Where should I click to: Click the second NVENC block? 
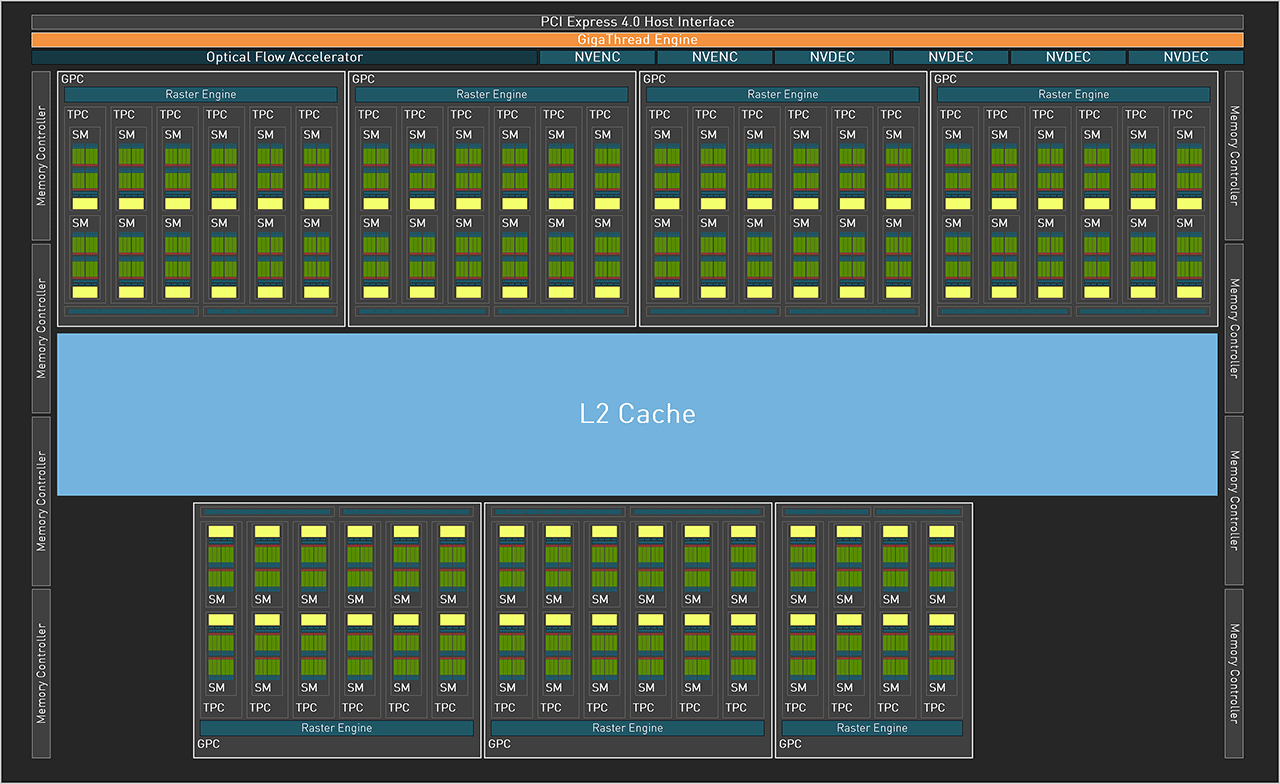point(715,57)
